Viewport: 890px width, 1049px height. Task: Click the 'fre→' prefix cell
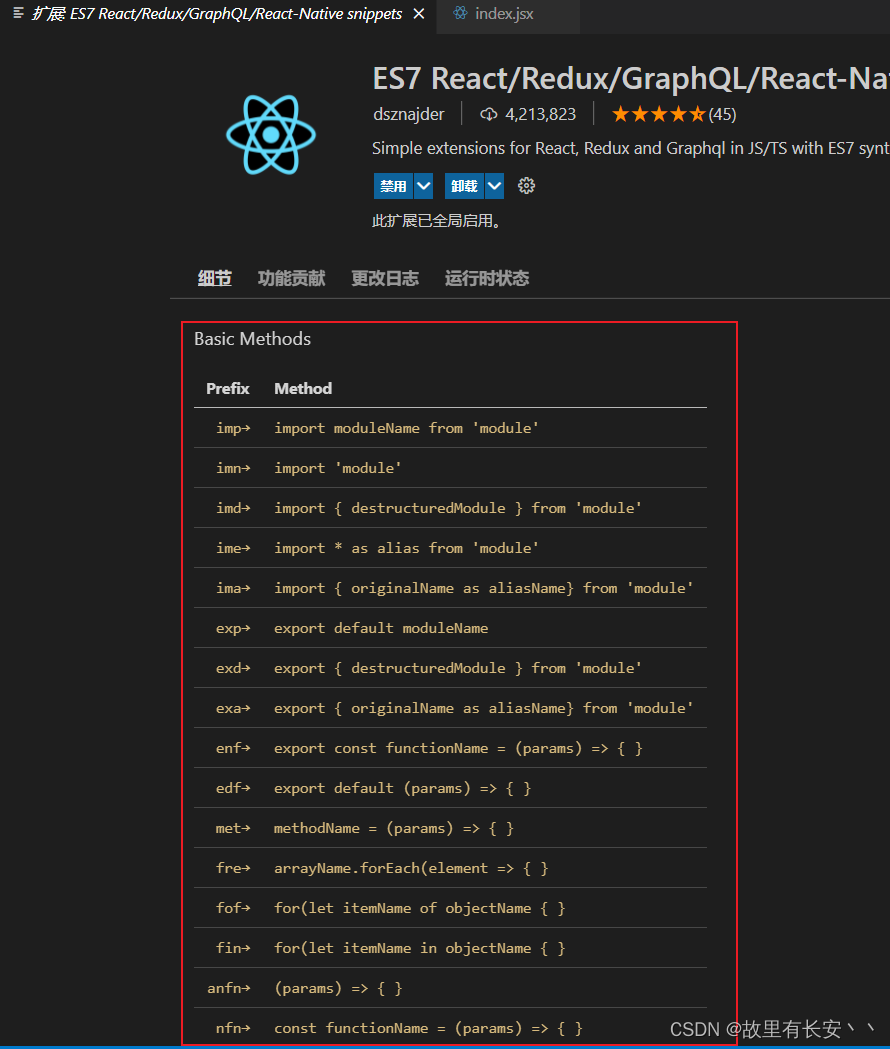click(x=233, y=868)
